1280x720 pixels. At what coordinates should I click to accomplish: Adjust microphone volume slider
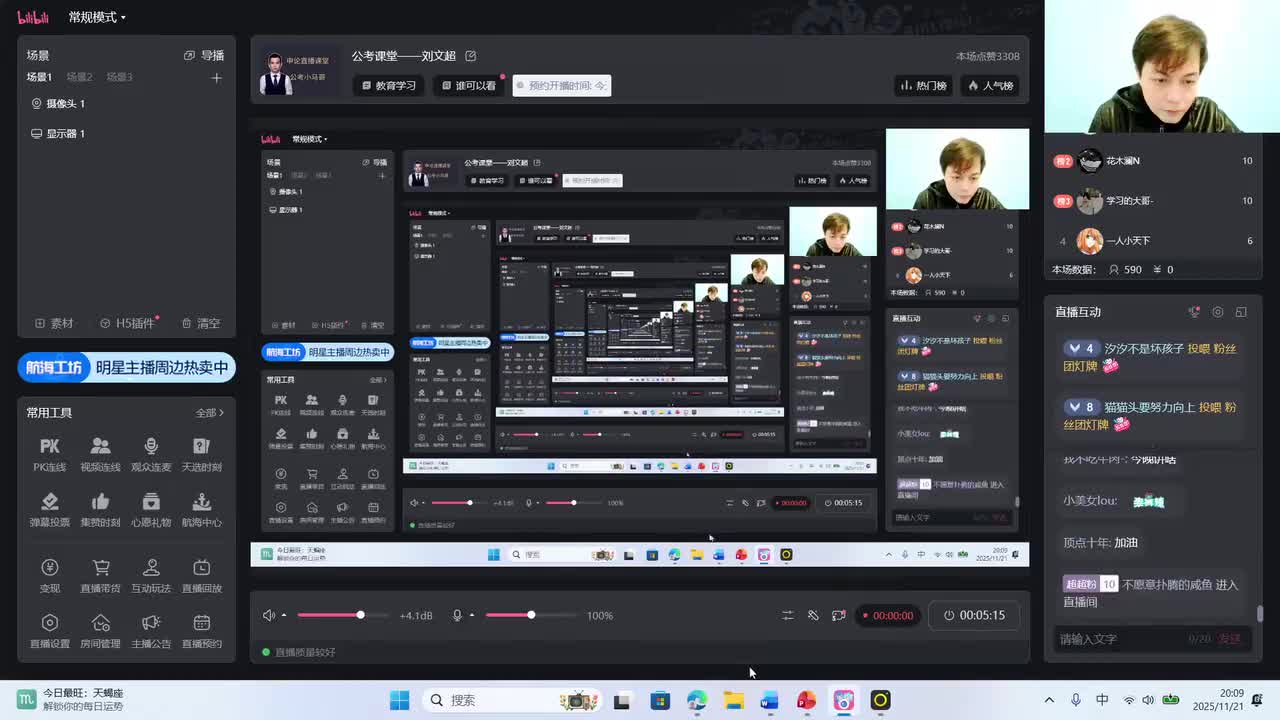point(530,615)
